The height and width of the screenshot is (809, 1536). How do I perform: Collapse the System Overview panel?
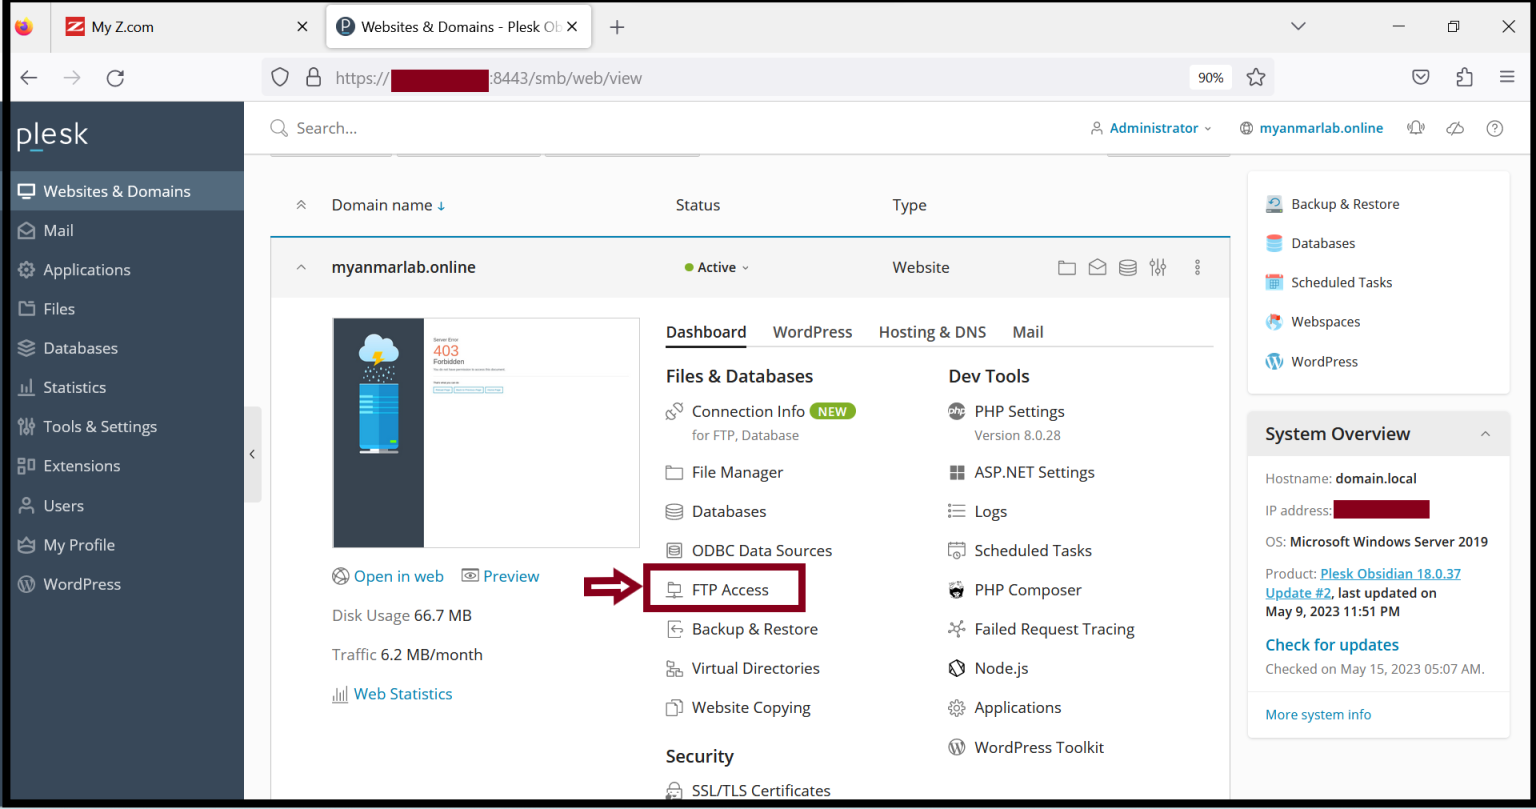(1485, 434)
